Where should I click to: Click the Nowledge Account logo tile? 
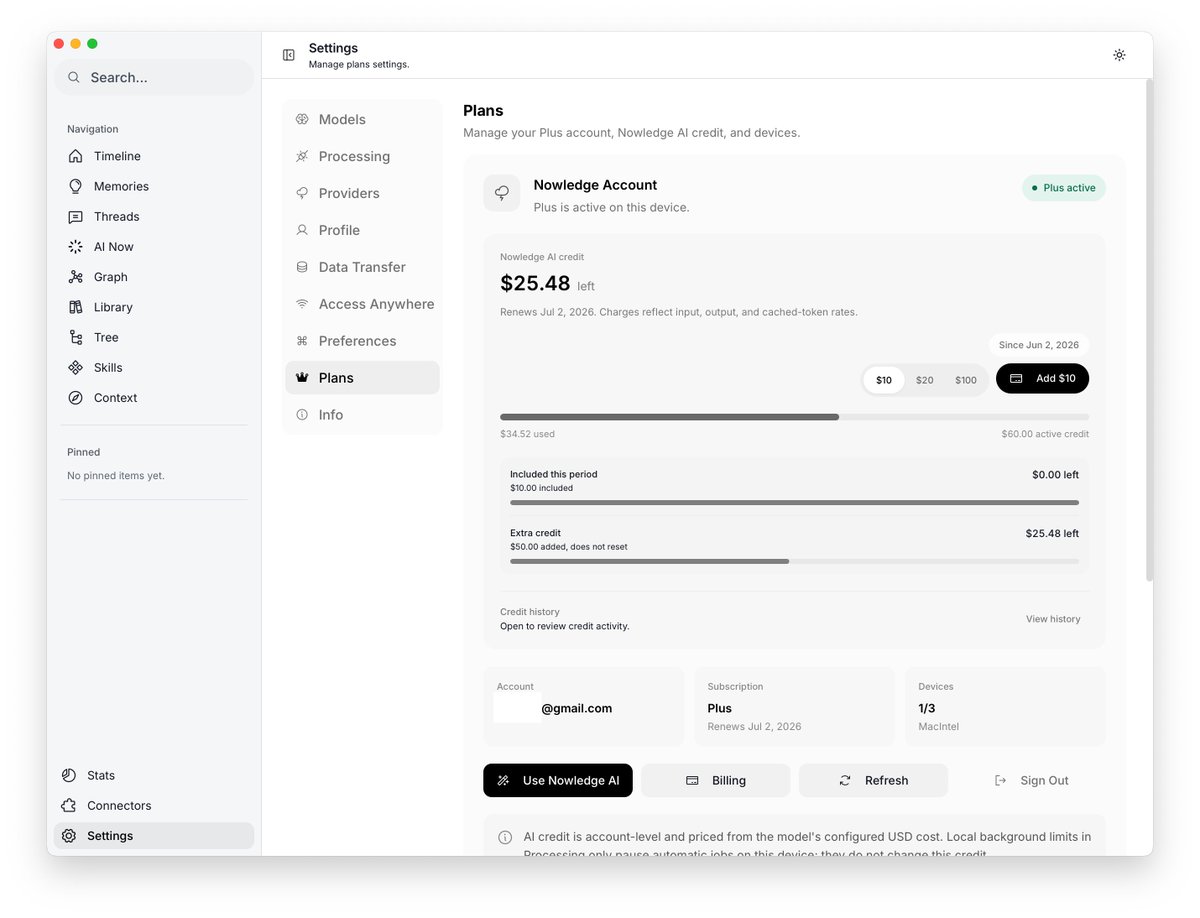point(502,193)
